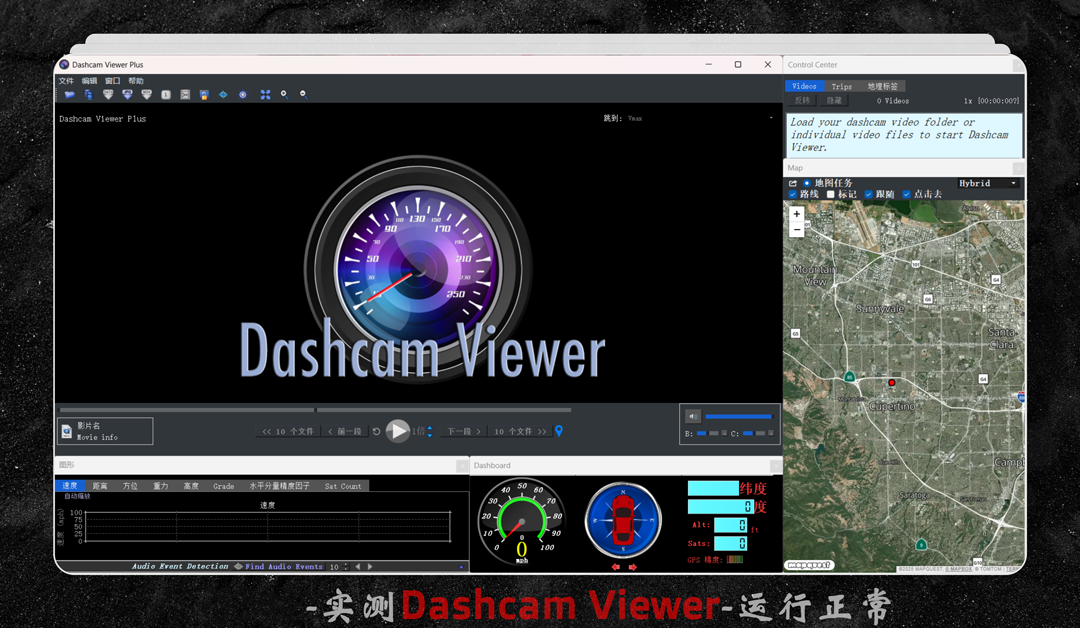This screenshot has height=628, width=1080.
Task: Click the '<< 10 个文件' back button
Action: pyautogui.click(x=287, y=431)
